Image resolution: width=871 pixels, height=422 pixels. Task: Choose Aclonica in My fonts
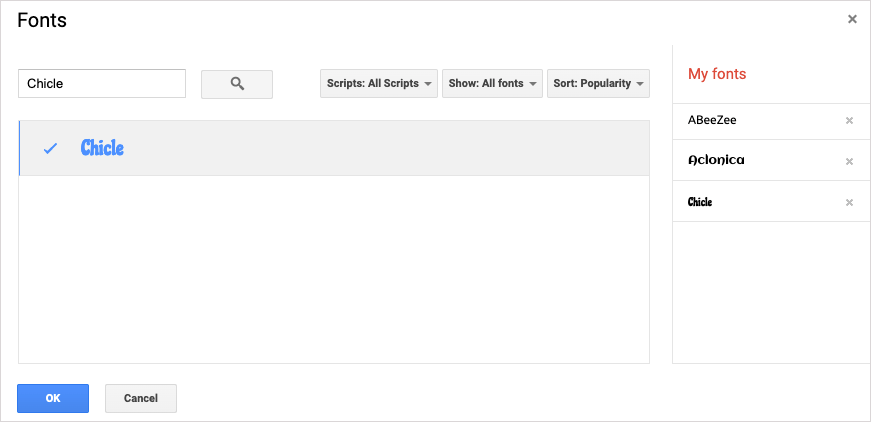pos(716,160)
